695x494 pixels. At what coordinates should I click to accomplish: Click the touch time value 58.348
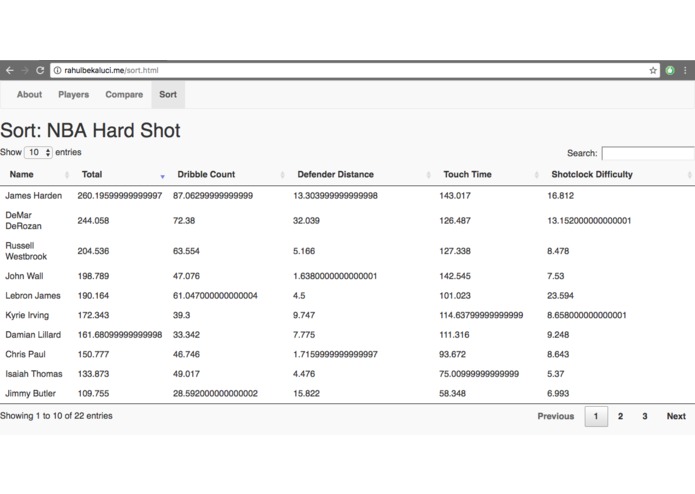point(452,393)
